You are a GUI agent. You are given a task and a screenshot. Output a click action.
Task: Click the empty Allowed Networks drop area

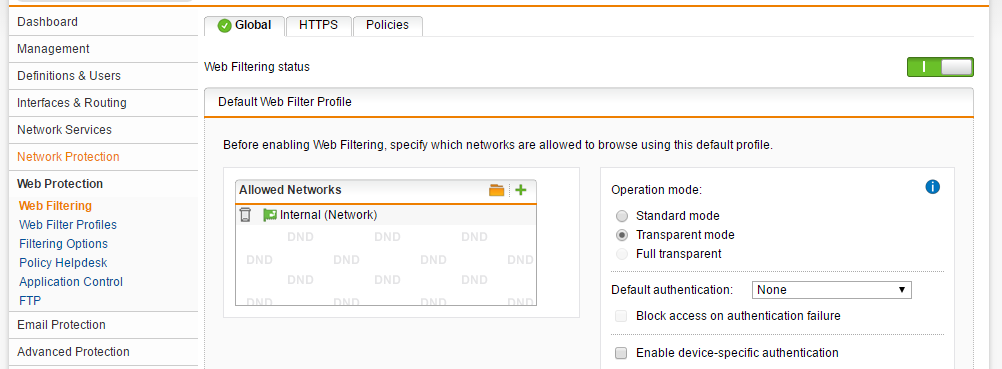[x=386, y=265]
